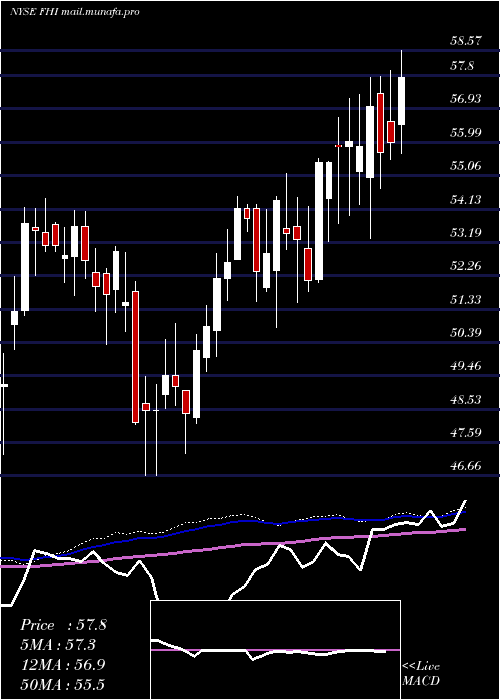Click the 54.13 price axis label

(465, 199)
